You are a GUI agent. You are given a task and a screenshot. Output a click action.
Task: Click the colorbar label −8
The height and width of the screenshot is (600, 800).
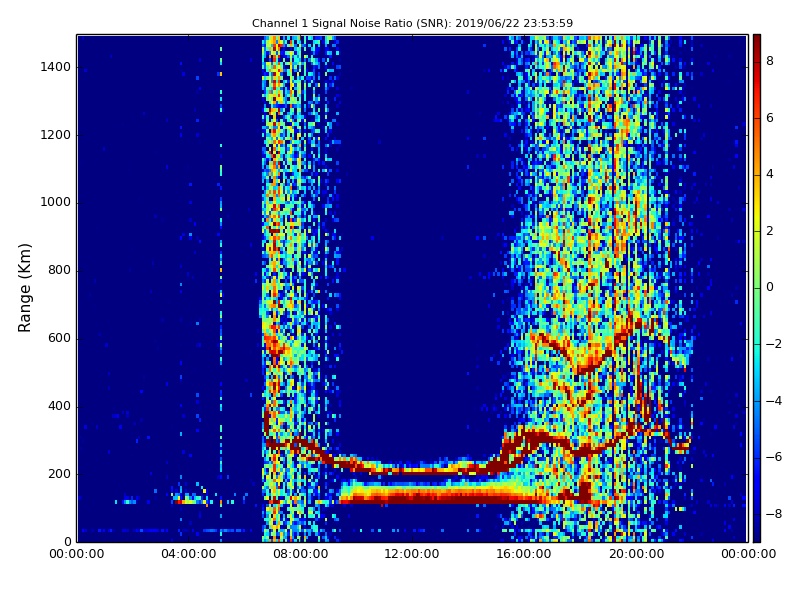point(774,514)
